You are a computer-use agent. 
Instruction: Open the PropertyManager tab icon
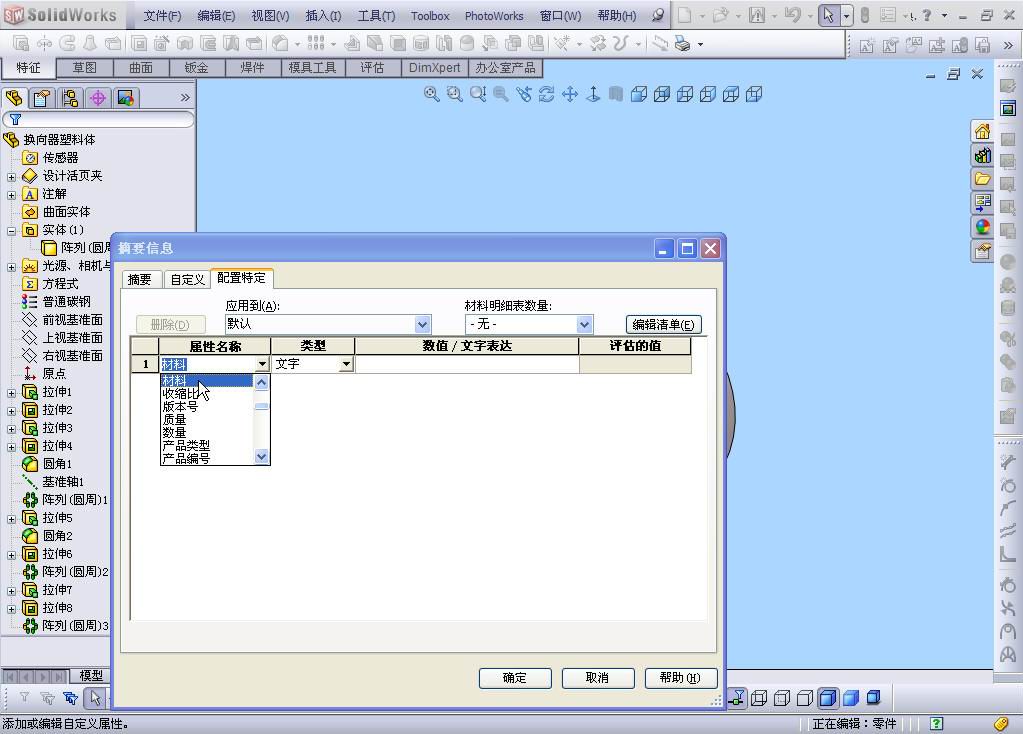click(42, 98)
